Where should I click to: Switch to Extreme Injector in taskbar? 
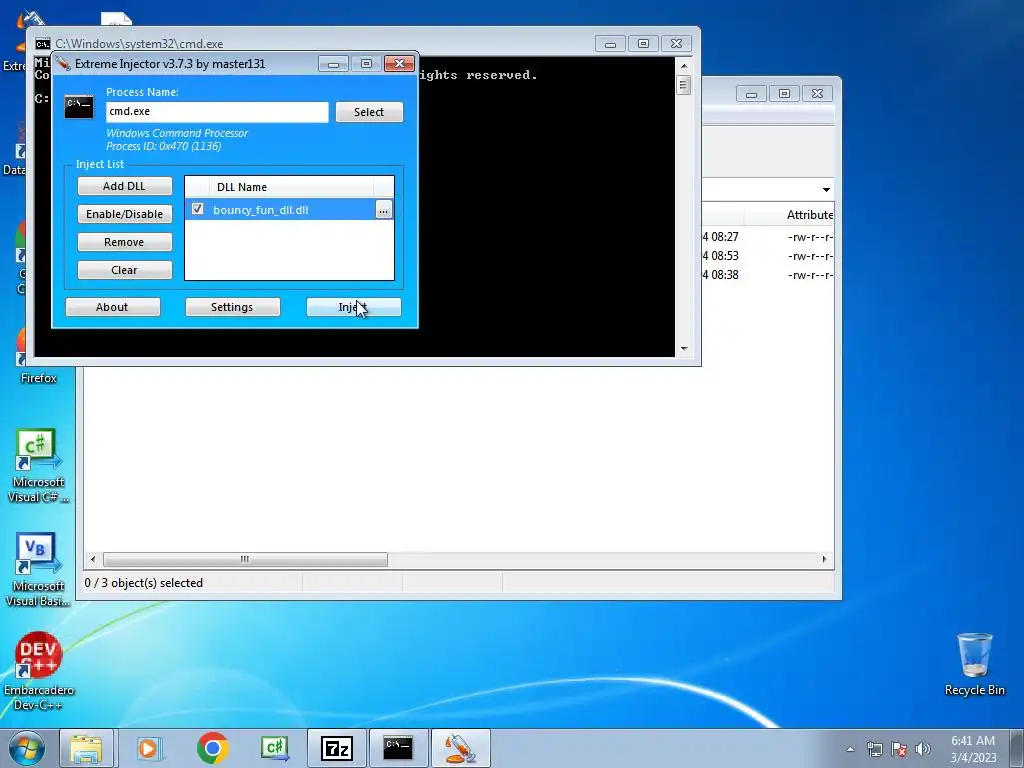point(460,748)
